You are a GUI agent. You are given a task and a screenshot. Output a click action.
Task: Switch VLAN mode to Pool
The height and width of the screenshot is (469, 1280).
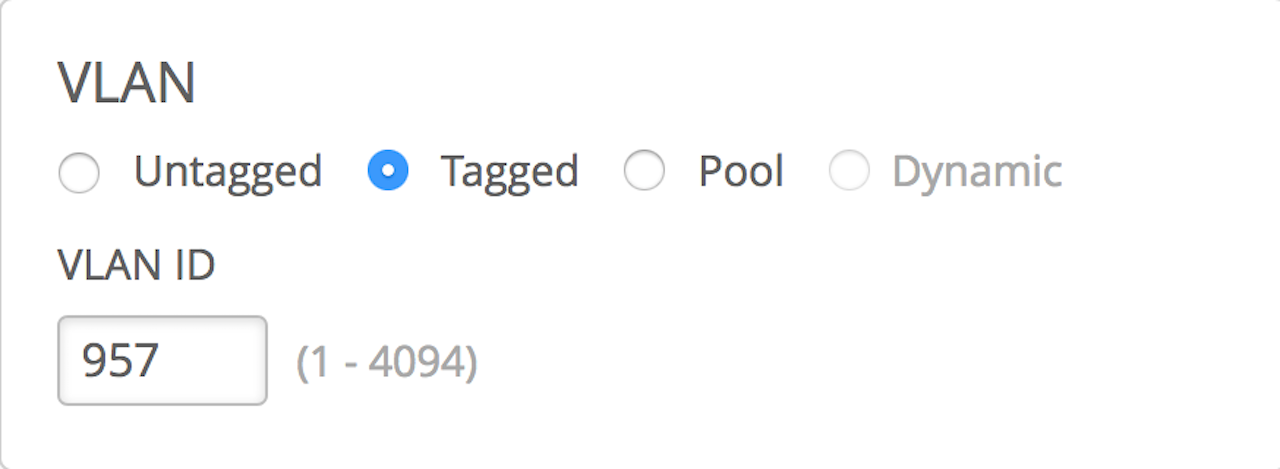click(x=644, y=172)
